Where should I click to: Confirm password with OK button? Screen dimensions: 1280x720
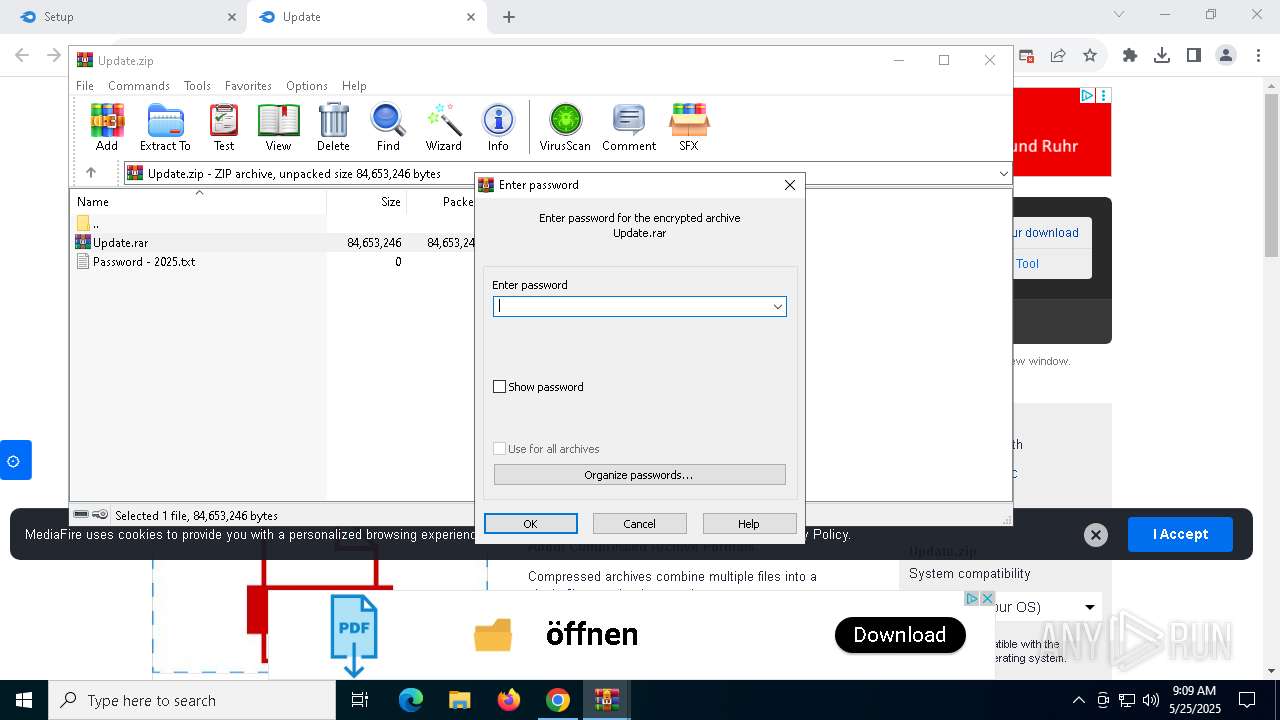pyautogui.click(x=531, y=524)
